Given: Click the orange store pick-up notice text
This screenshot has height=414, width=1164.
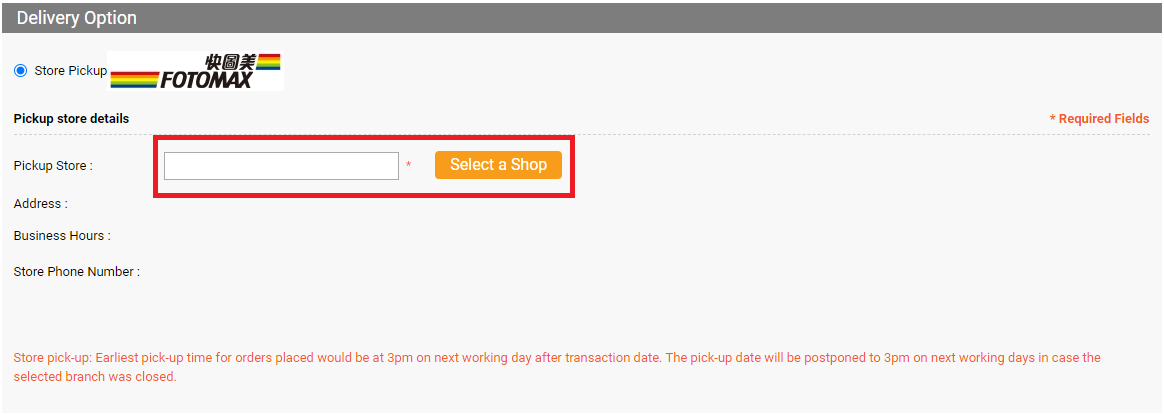Looking at the screenshot, I should pyautogui.click(x=557, y=367).
